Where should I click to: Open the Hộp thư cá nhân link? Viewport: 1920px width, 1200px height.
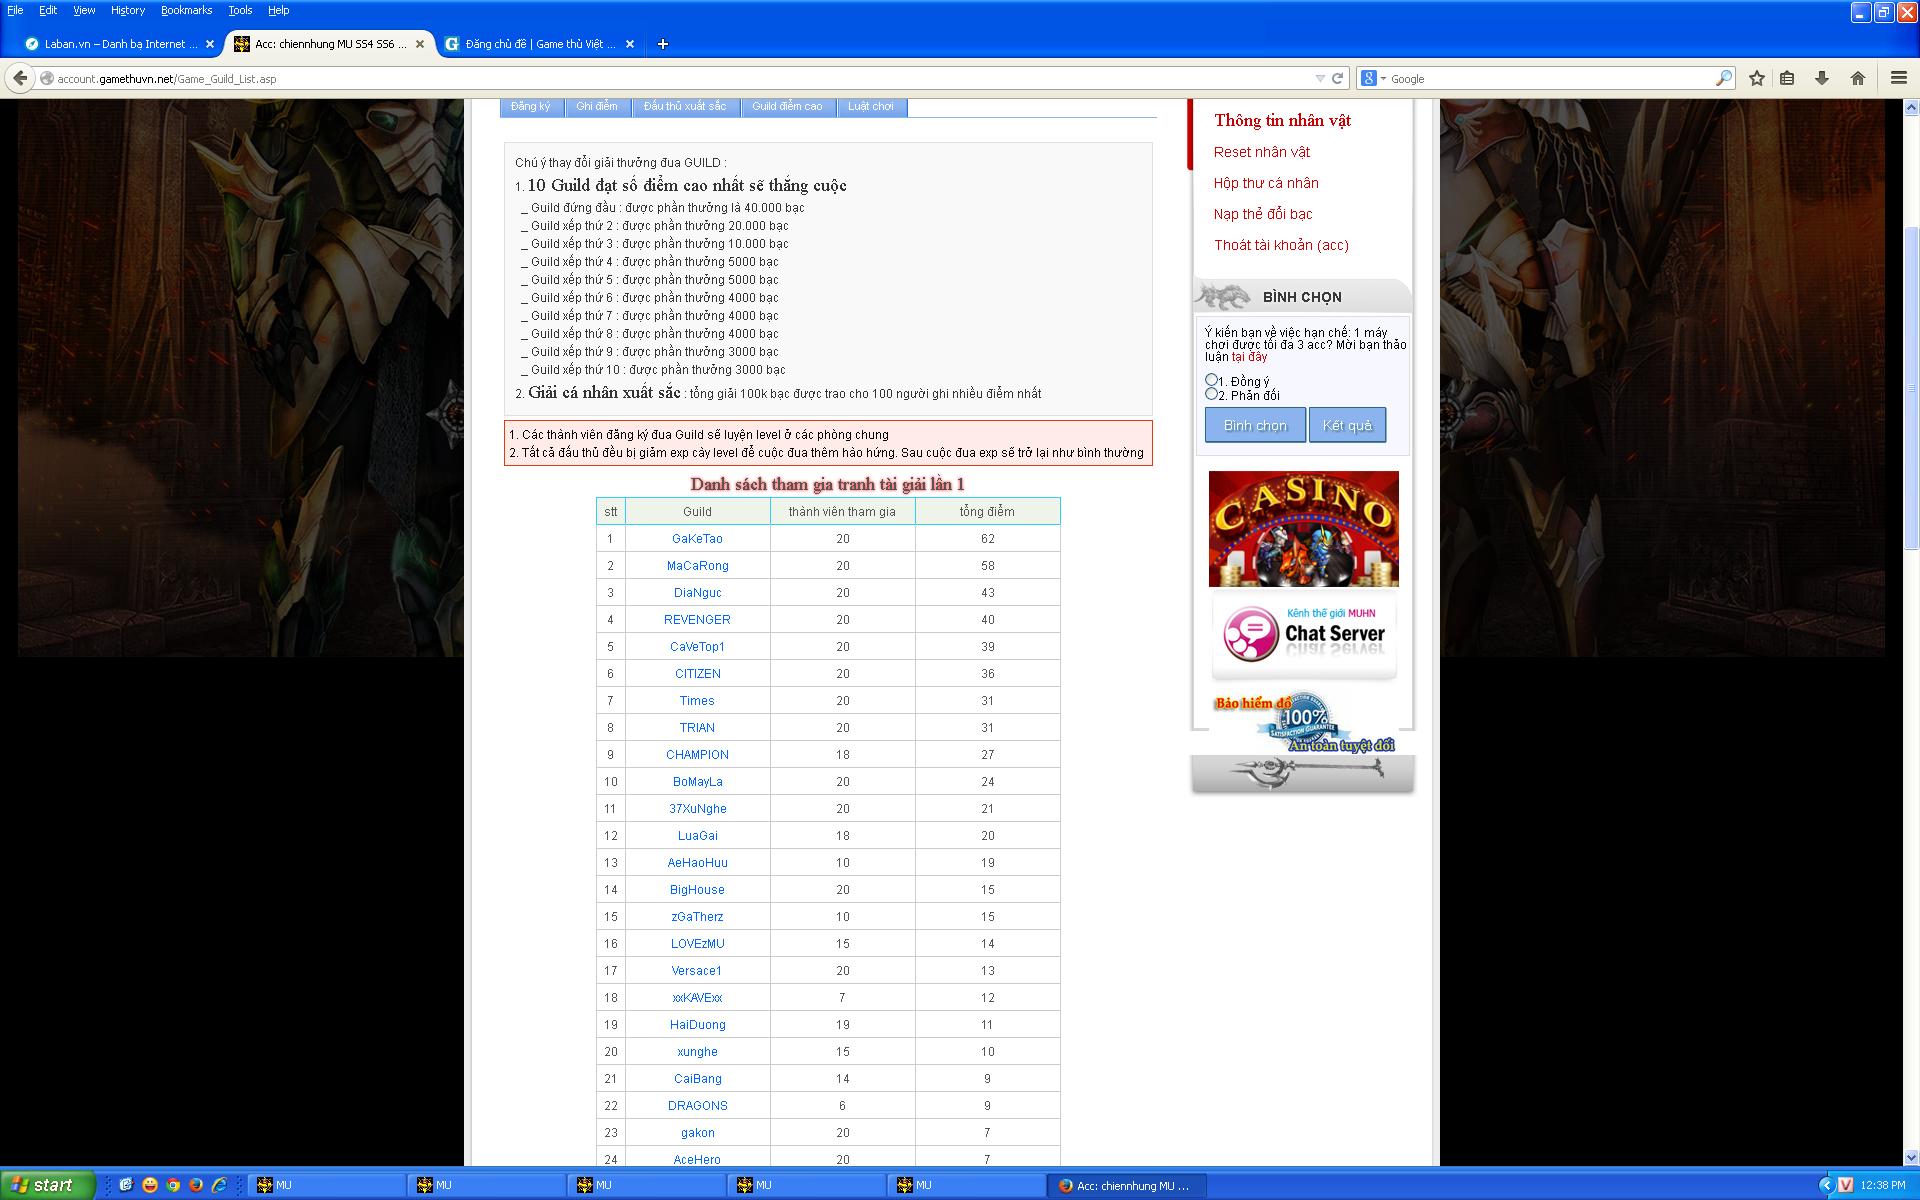(1266, 183)
